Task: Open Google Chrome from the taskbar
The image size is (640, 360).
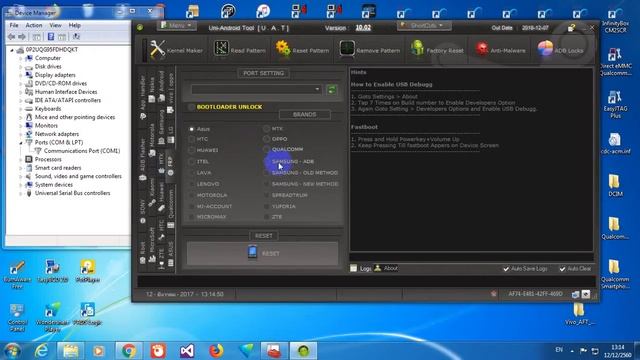Action: click(129, 351)
